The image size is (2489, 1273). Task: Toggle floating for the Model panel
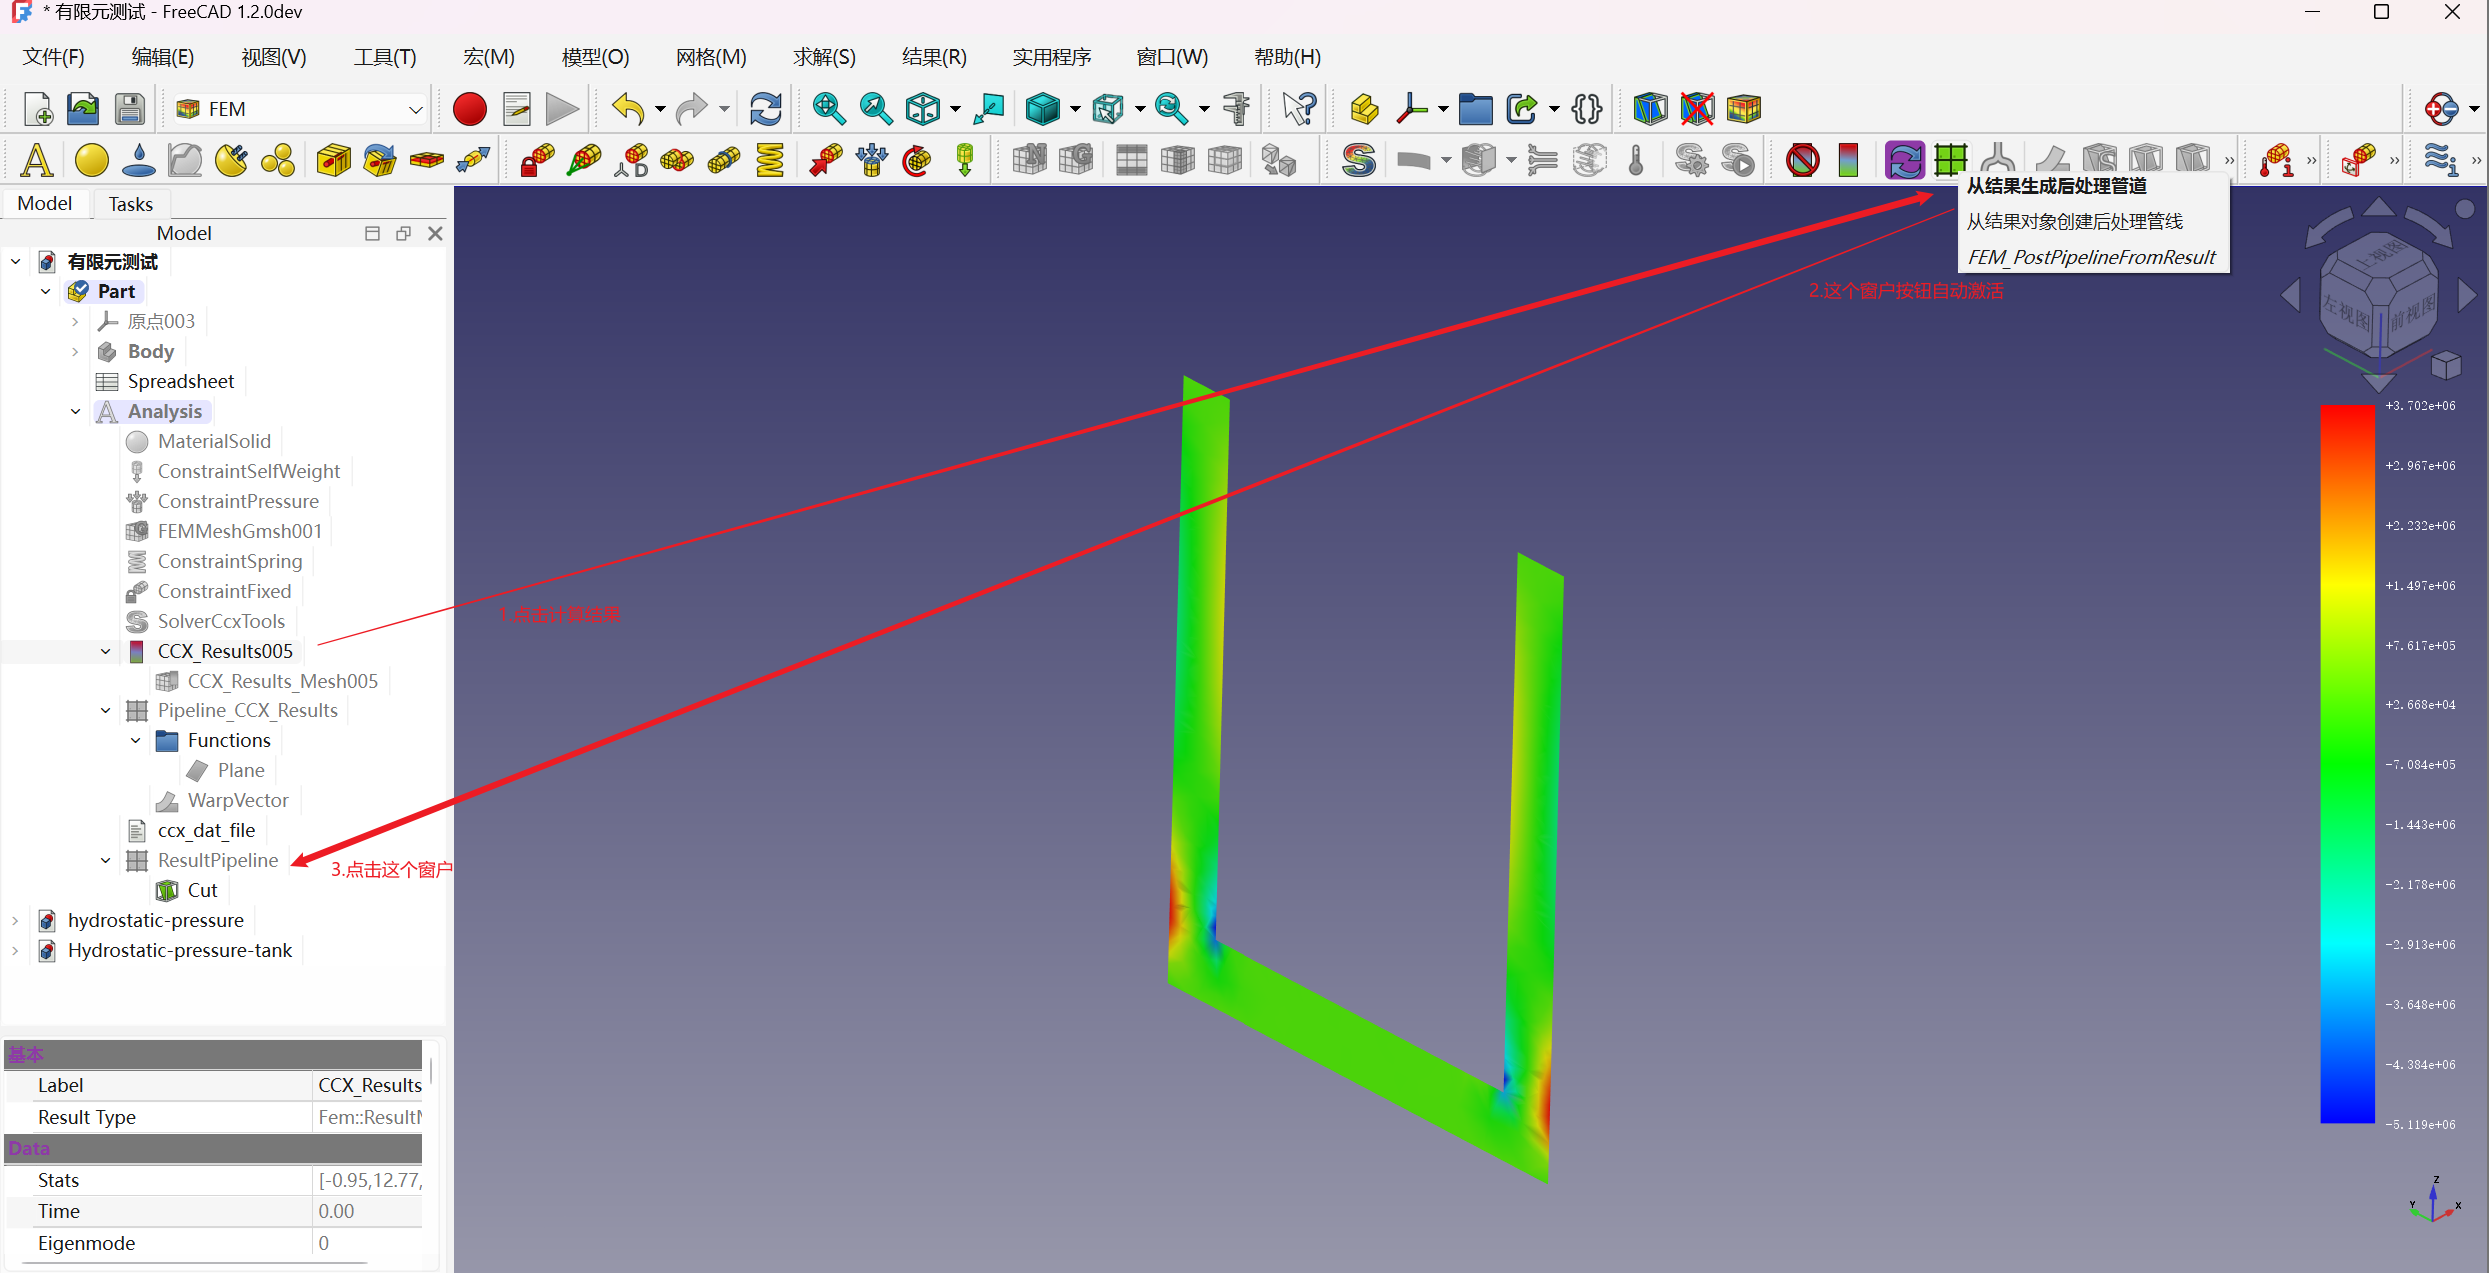pos(403,233)
